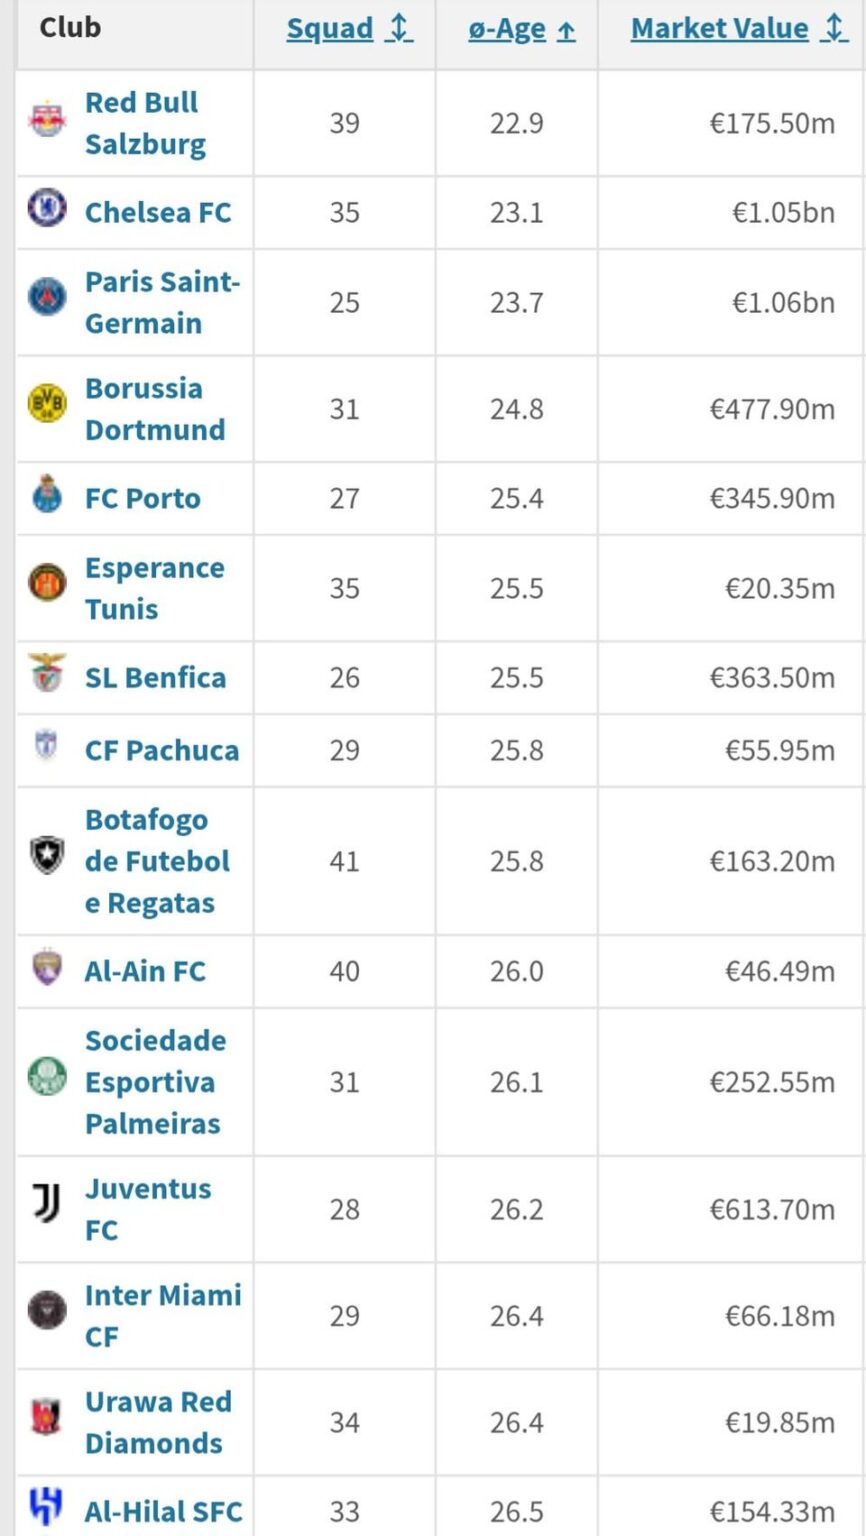866x1536 pixels.
Task: Click the Market Value header label
Action: tap(719, 28)
